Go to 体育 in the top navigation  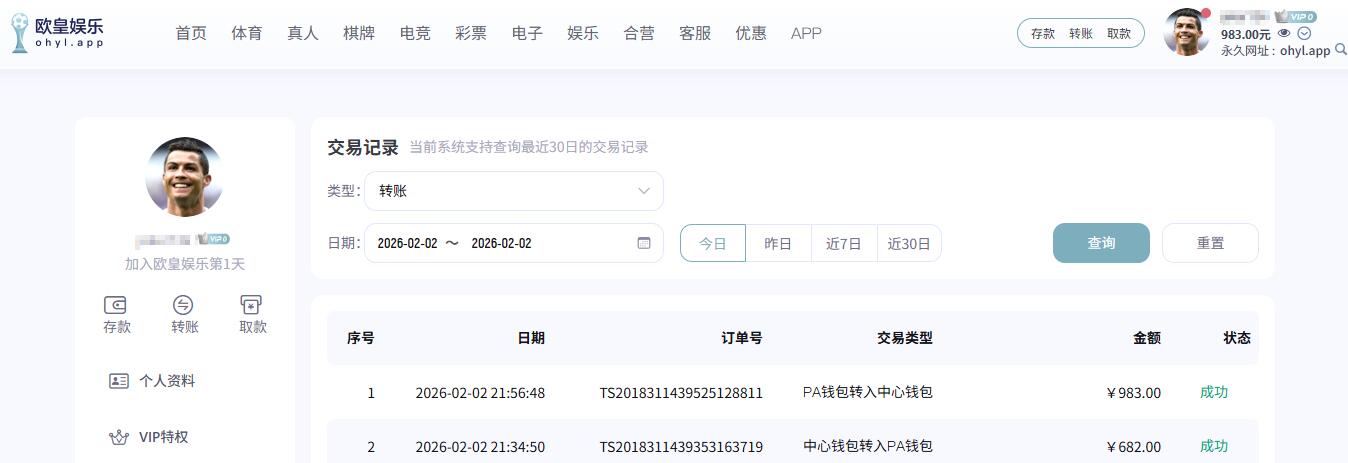click(x=246, y=33)
